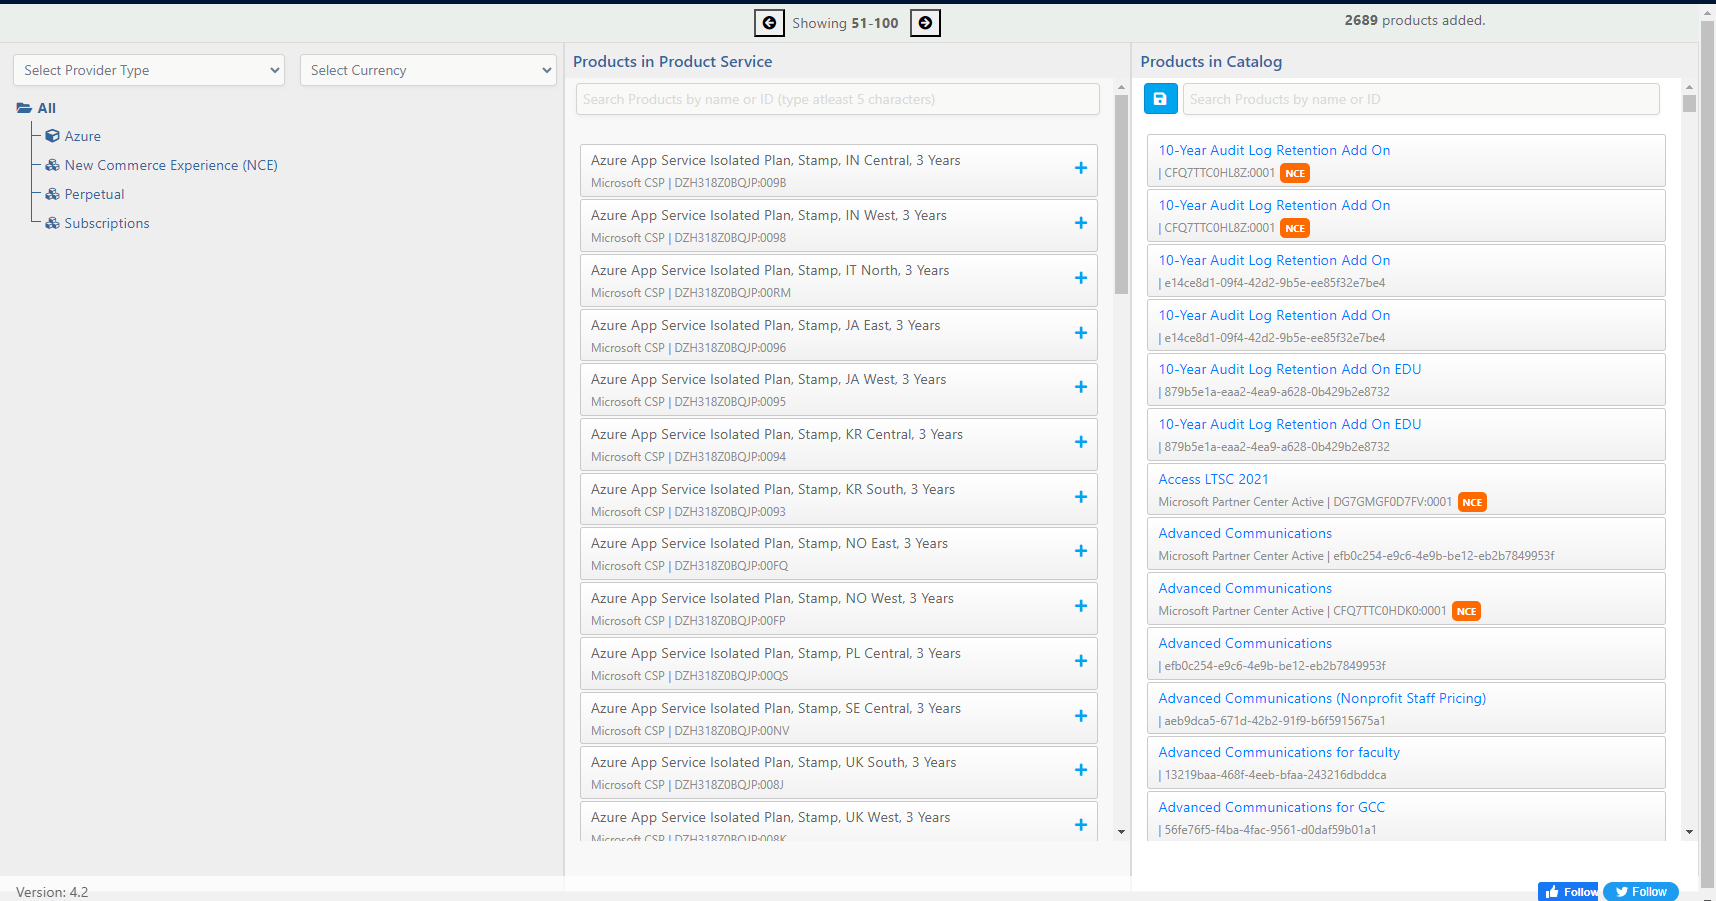1716x901 pixels.
Task: Open Advanced Communications for GCC product
Action: (1272, 807)
